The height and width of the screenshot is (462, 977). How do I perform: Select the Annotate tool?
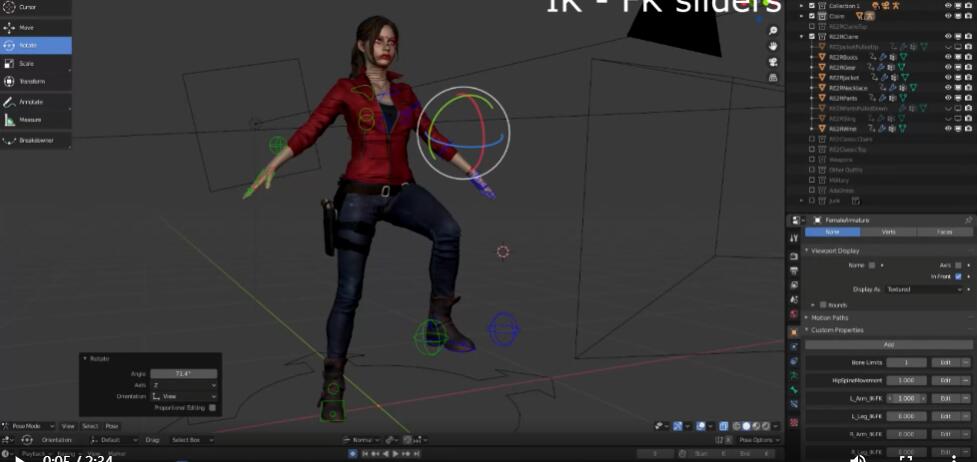36,102
